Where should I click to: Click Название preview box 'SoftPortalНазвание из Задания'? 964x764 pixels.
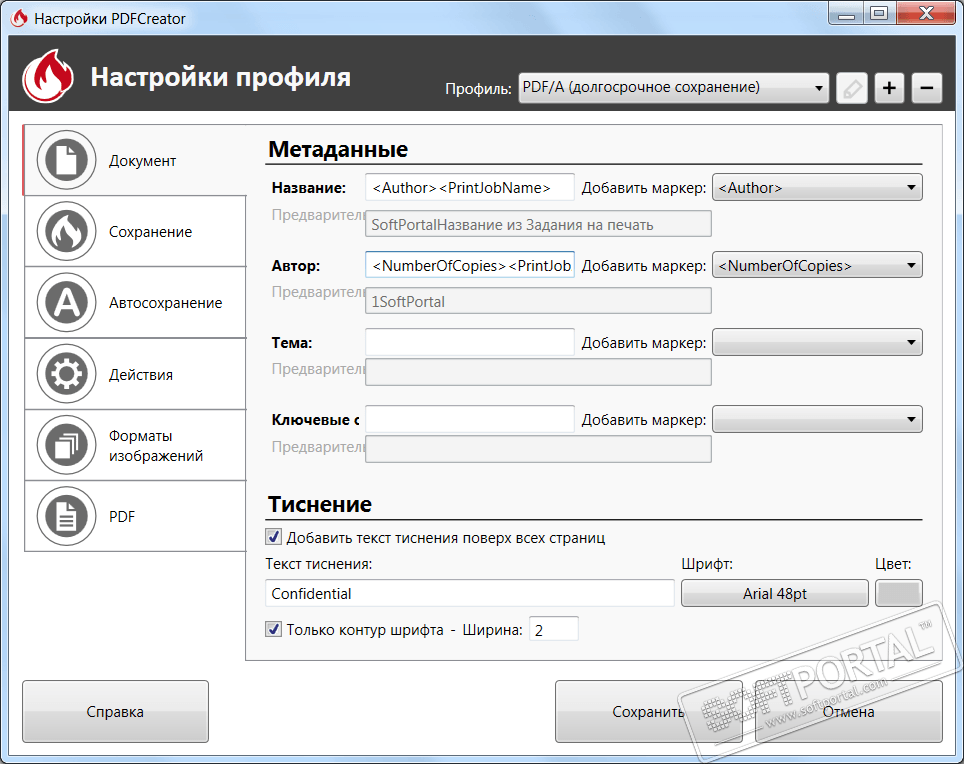pos(538,224)
